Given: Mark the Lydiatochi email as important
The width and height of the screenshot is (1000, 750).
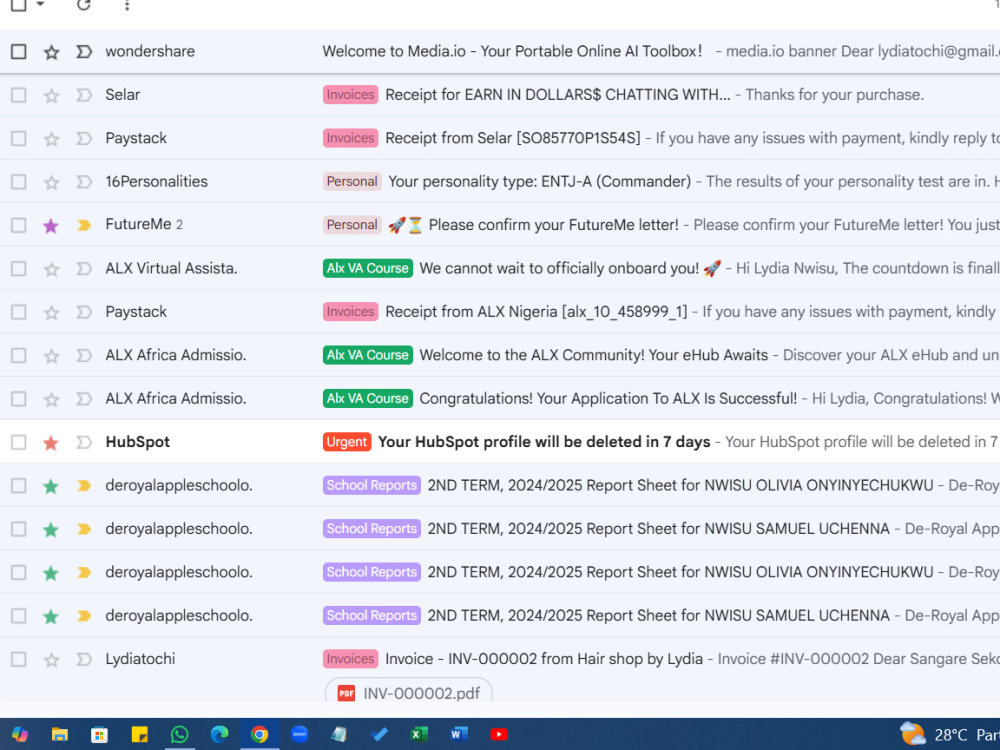Looking at the screenshot, I should [x=84, y=659].
